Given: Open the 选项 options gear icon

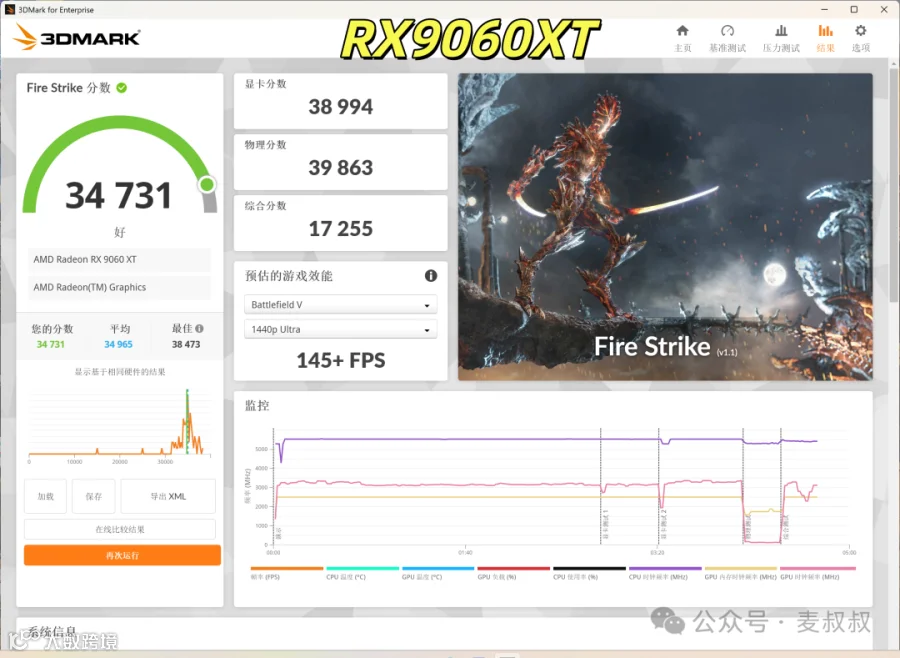Looking at the screenshot, I should pyautogui.click(x=860, y=38).
